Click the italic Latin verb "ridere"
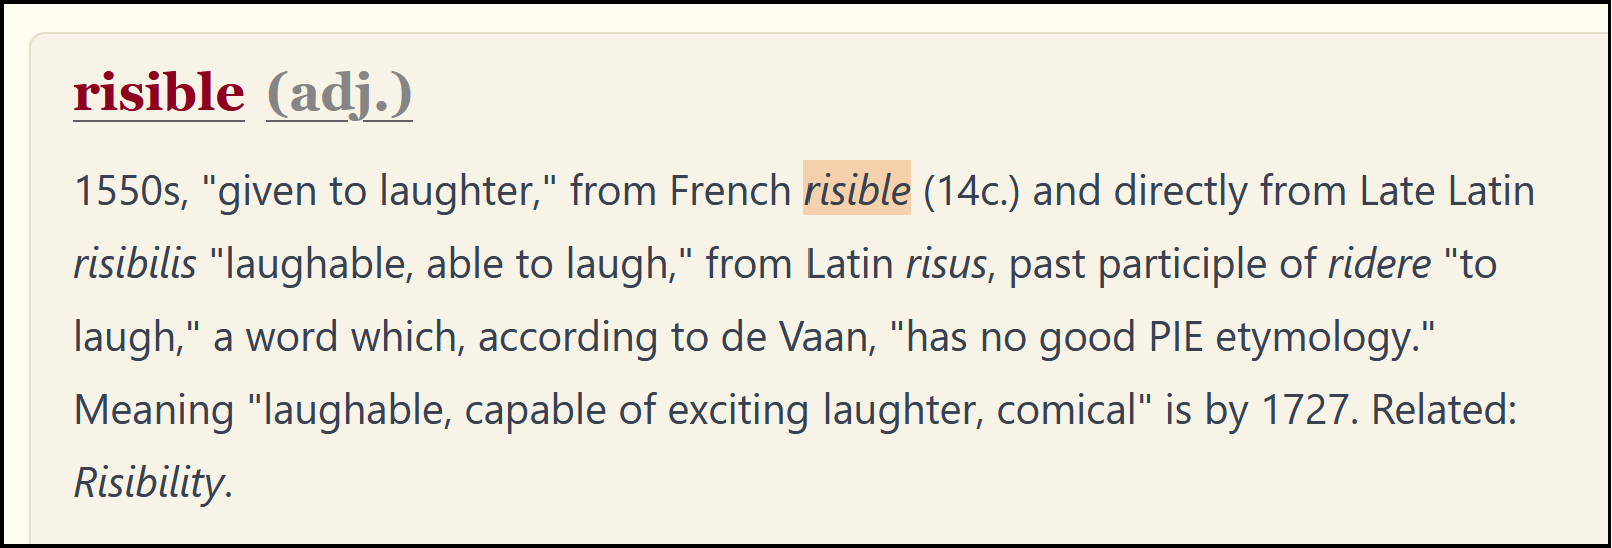 tap(1379, 264)
